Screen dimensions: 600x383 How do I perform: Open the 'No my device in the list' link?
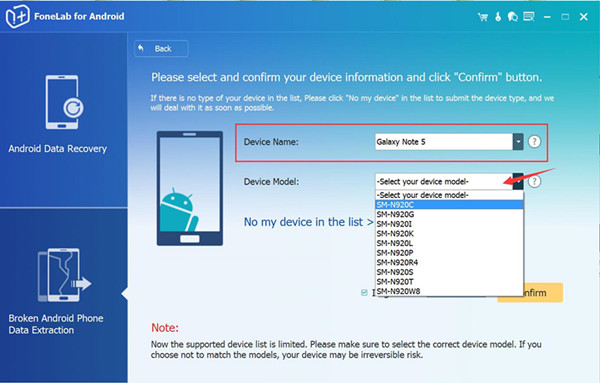point(308,222)
